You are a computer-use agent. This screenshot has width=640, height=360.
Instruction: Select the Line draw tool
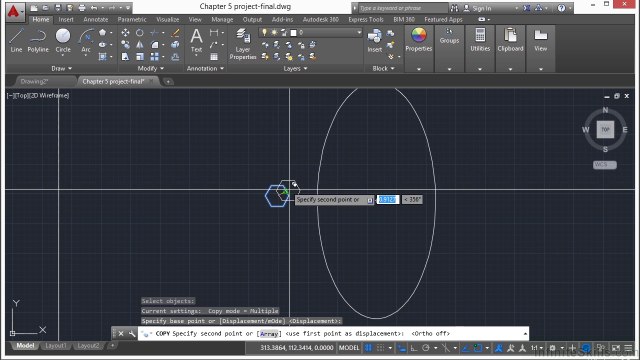point(16,40)
